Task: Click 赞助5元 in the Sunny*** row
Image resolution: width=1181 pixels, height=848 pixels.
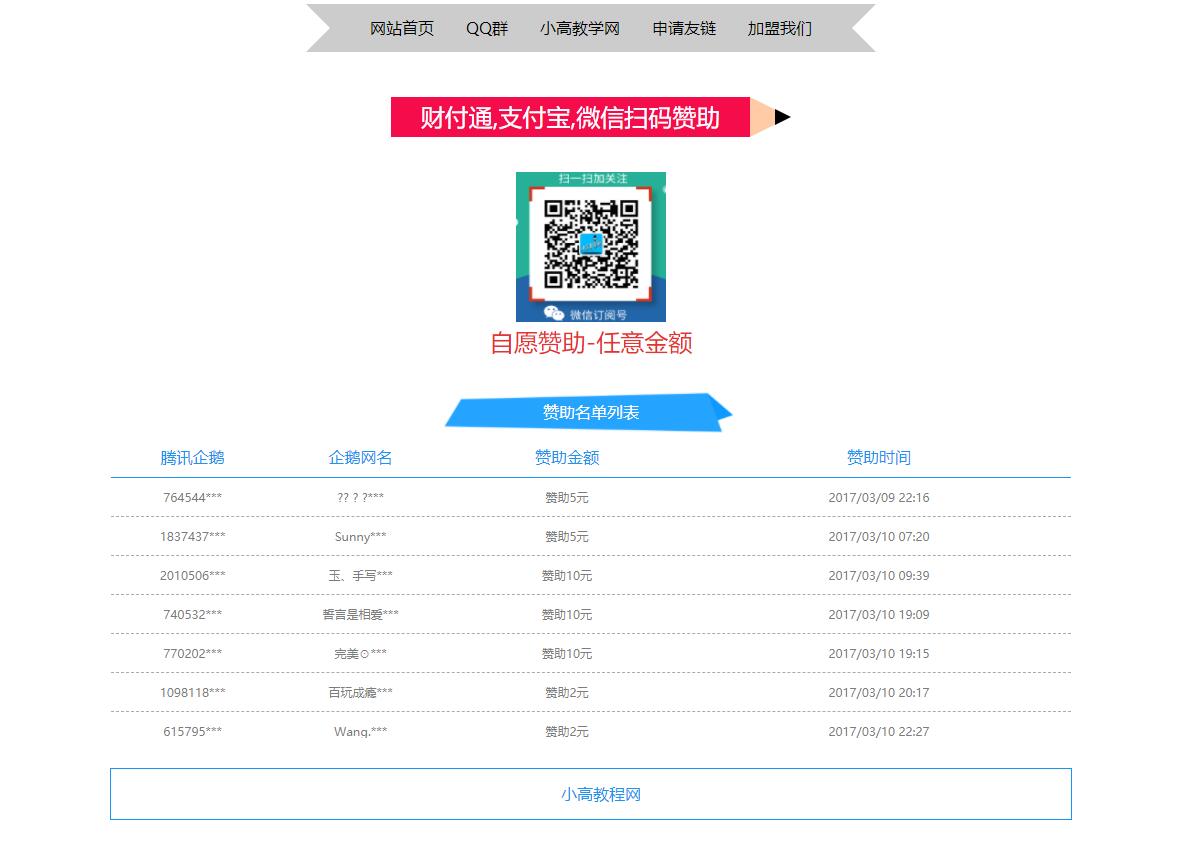Action: (x=566, y=537)
